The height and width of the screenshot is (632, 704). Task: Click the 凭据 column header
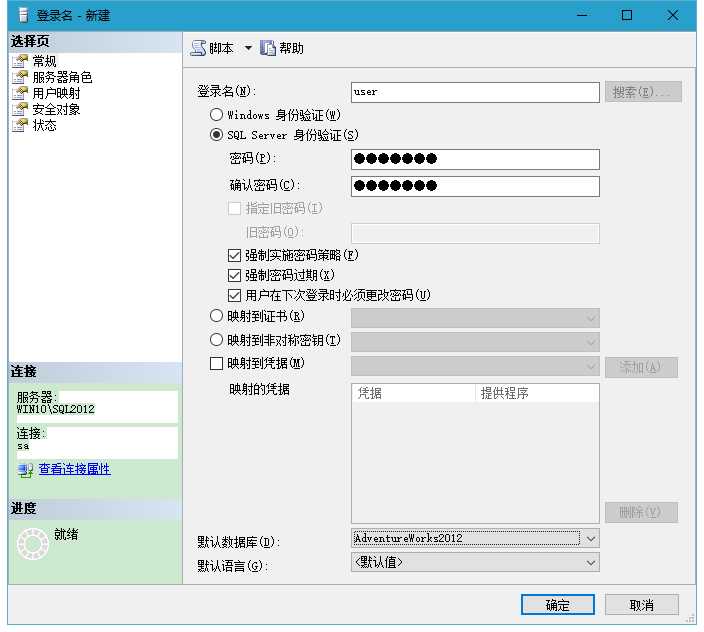pyautogui.click(x=413, y=393)
